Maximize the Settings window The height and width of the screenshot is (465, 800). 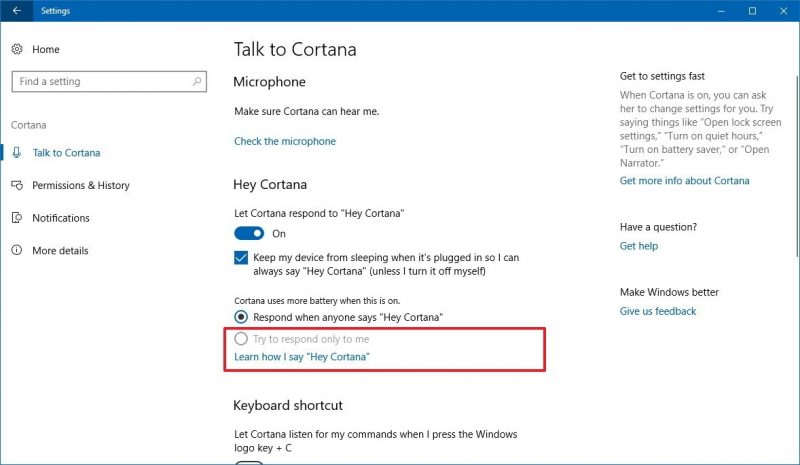point(752,11)
